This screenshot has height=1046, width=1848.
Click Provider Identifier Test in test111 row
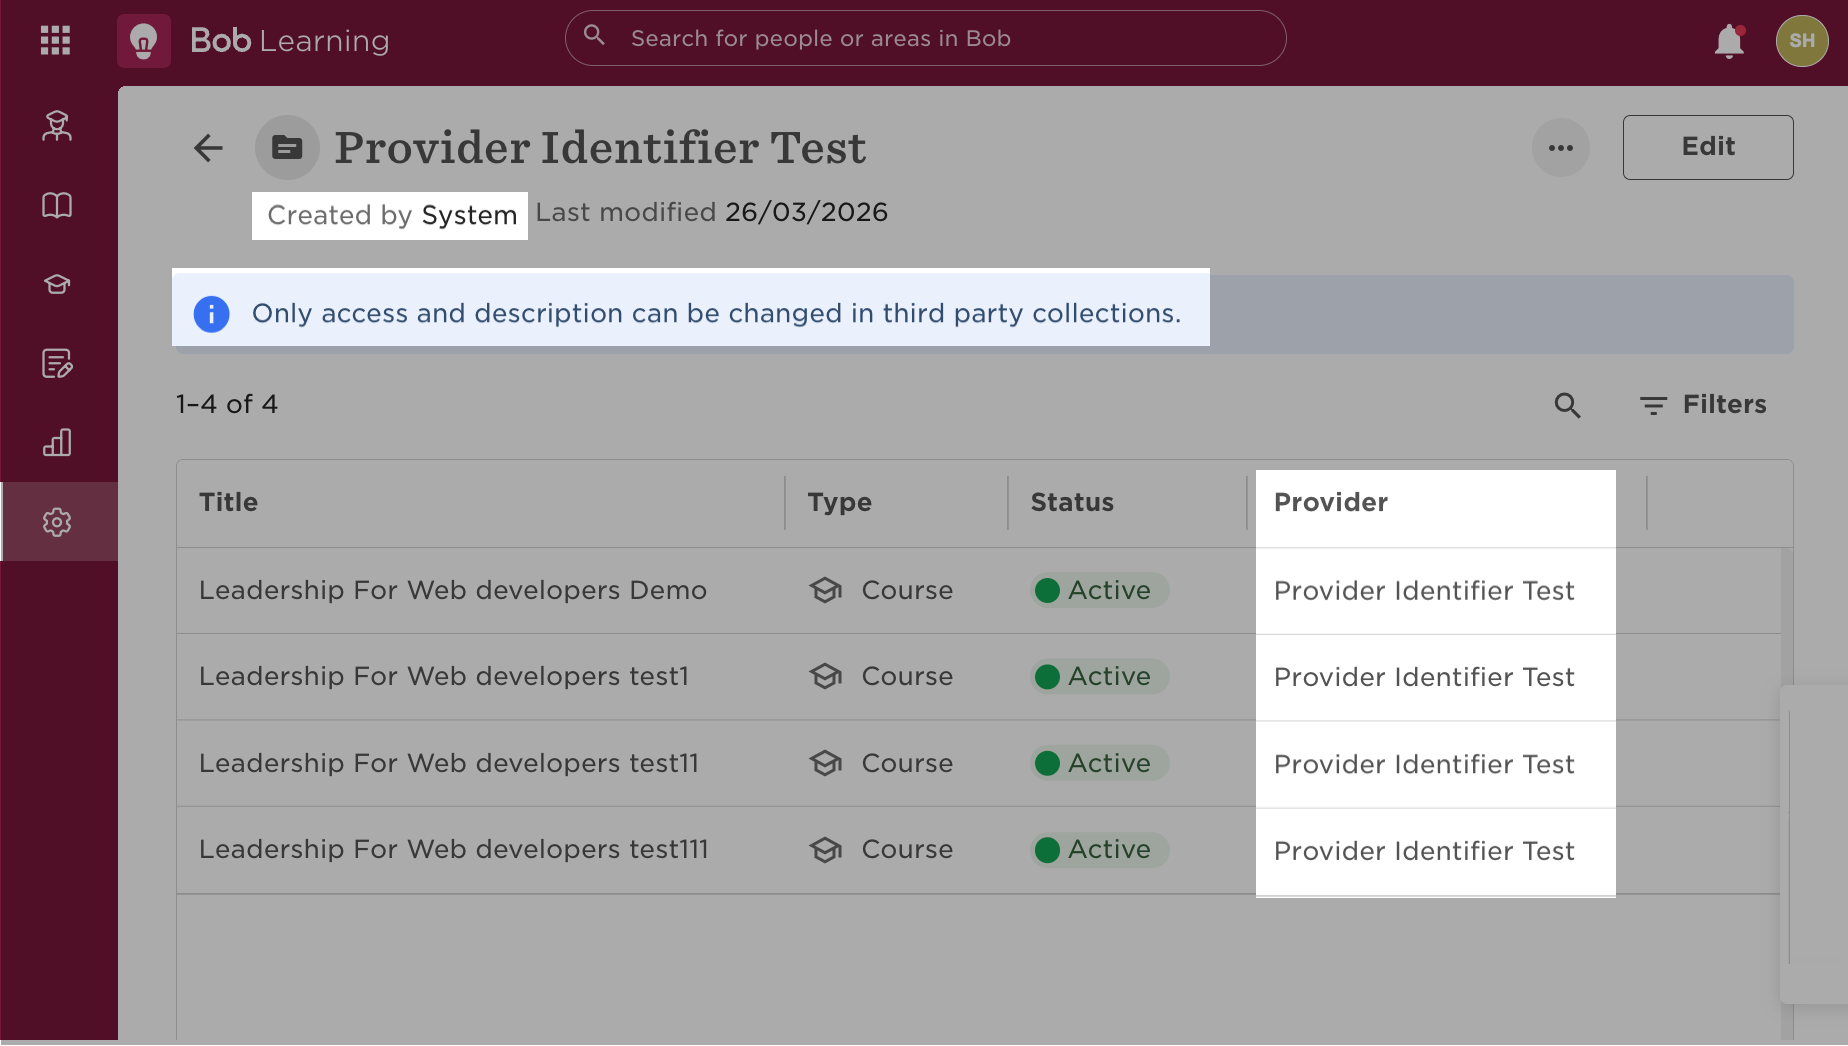point(1424,851)
